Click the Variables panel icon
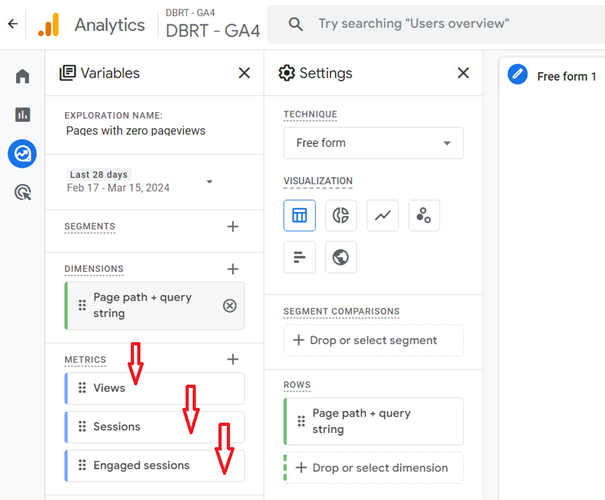 click(68, 73)
